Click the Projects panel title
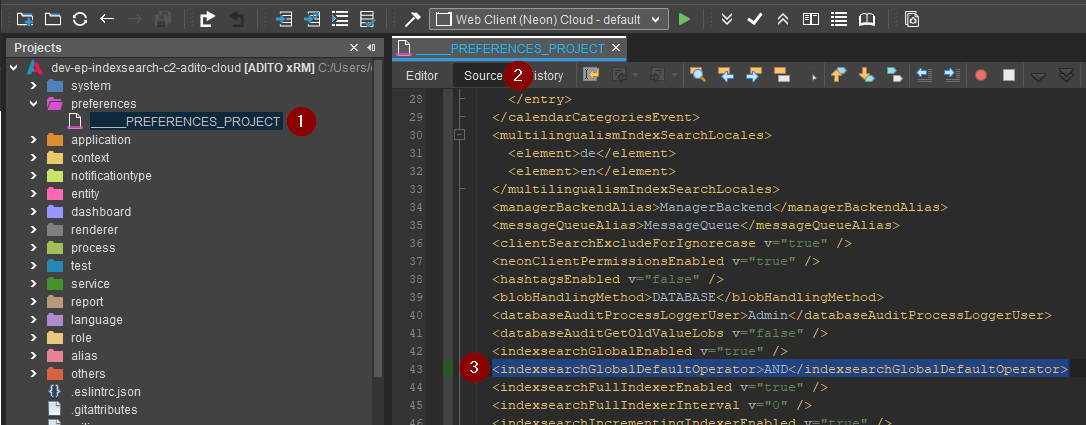 point(38,48)
